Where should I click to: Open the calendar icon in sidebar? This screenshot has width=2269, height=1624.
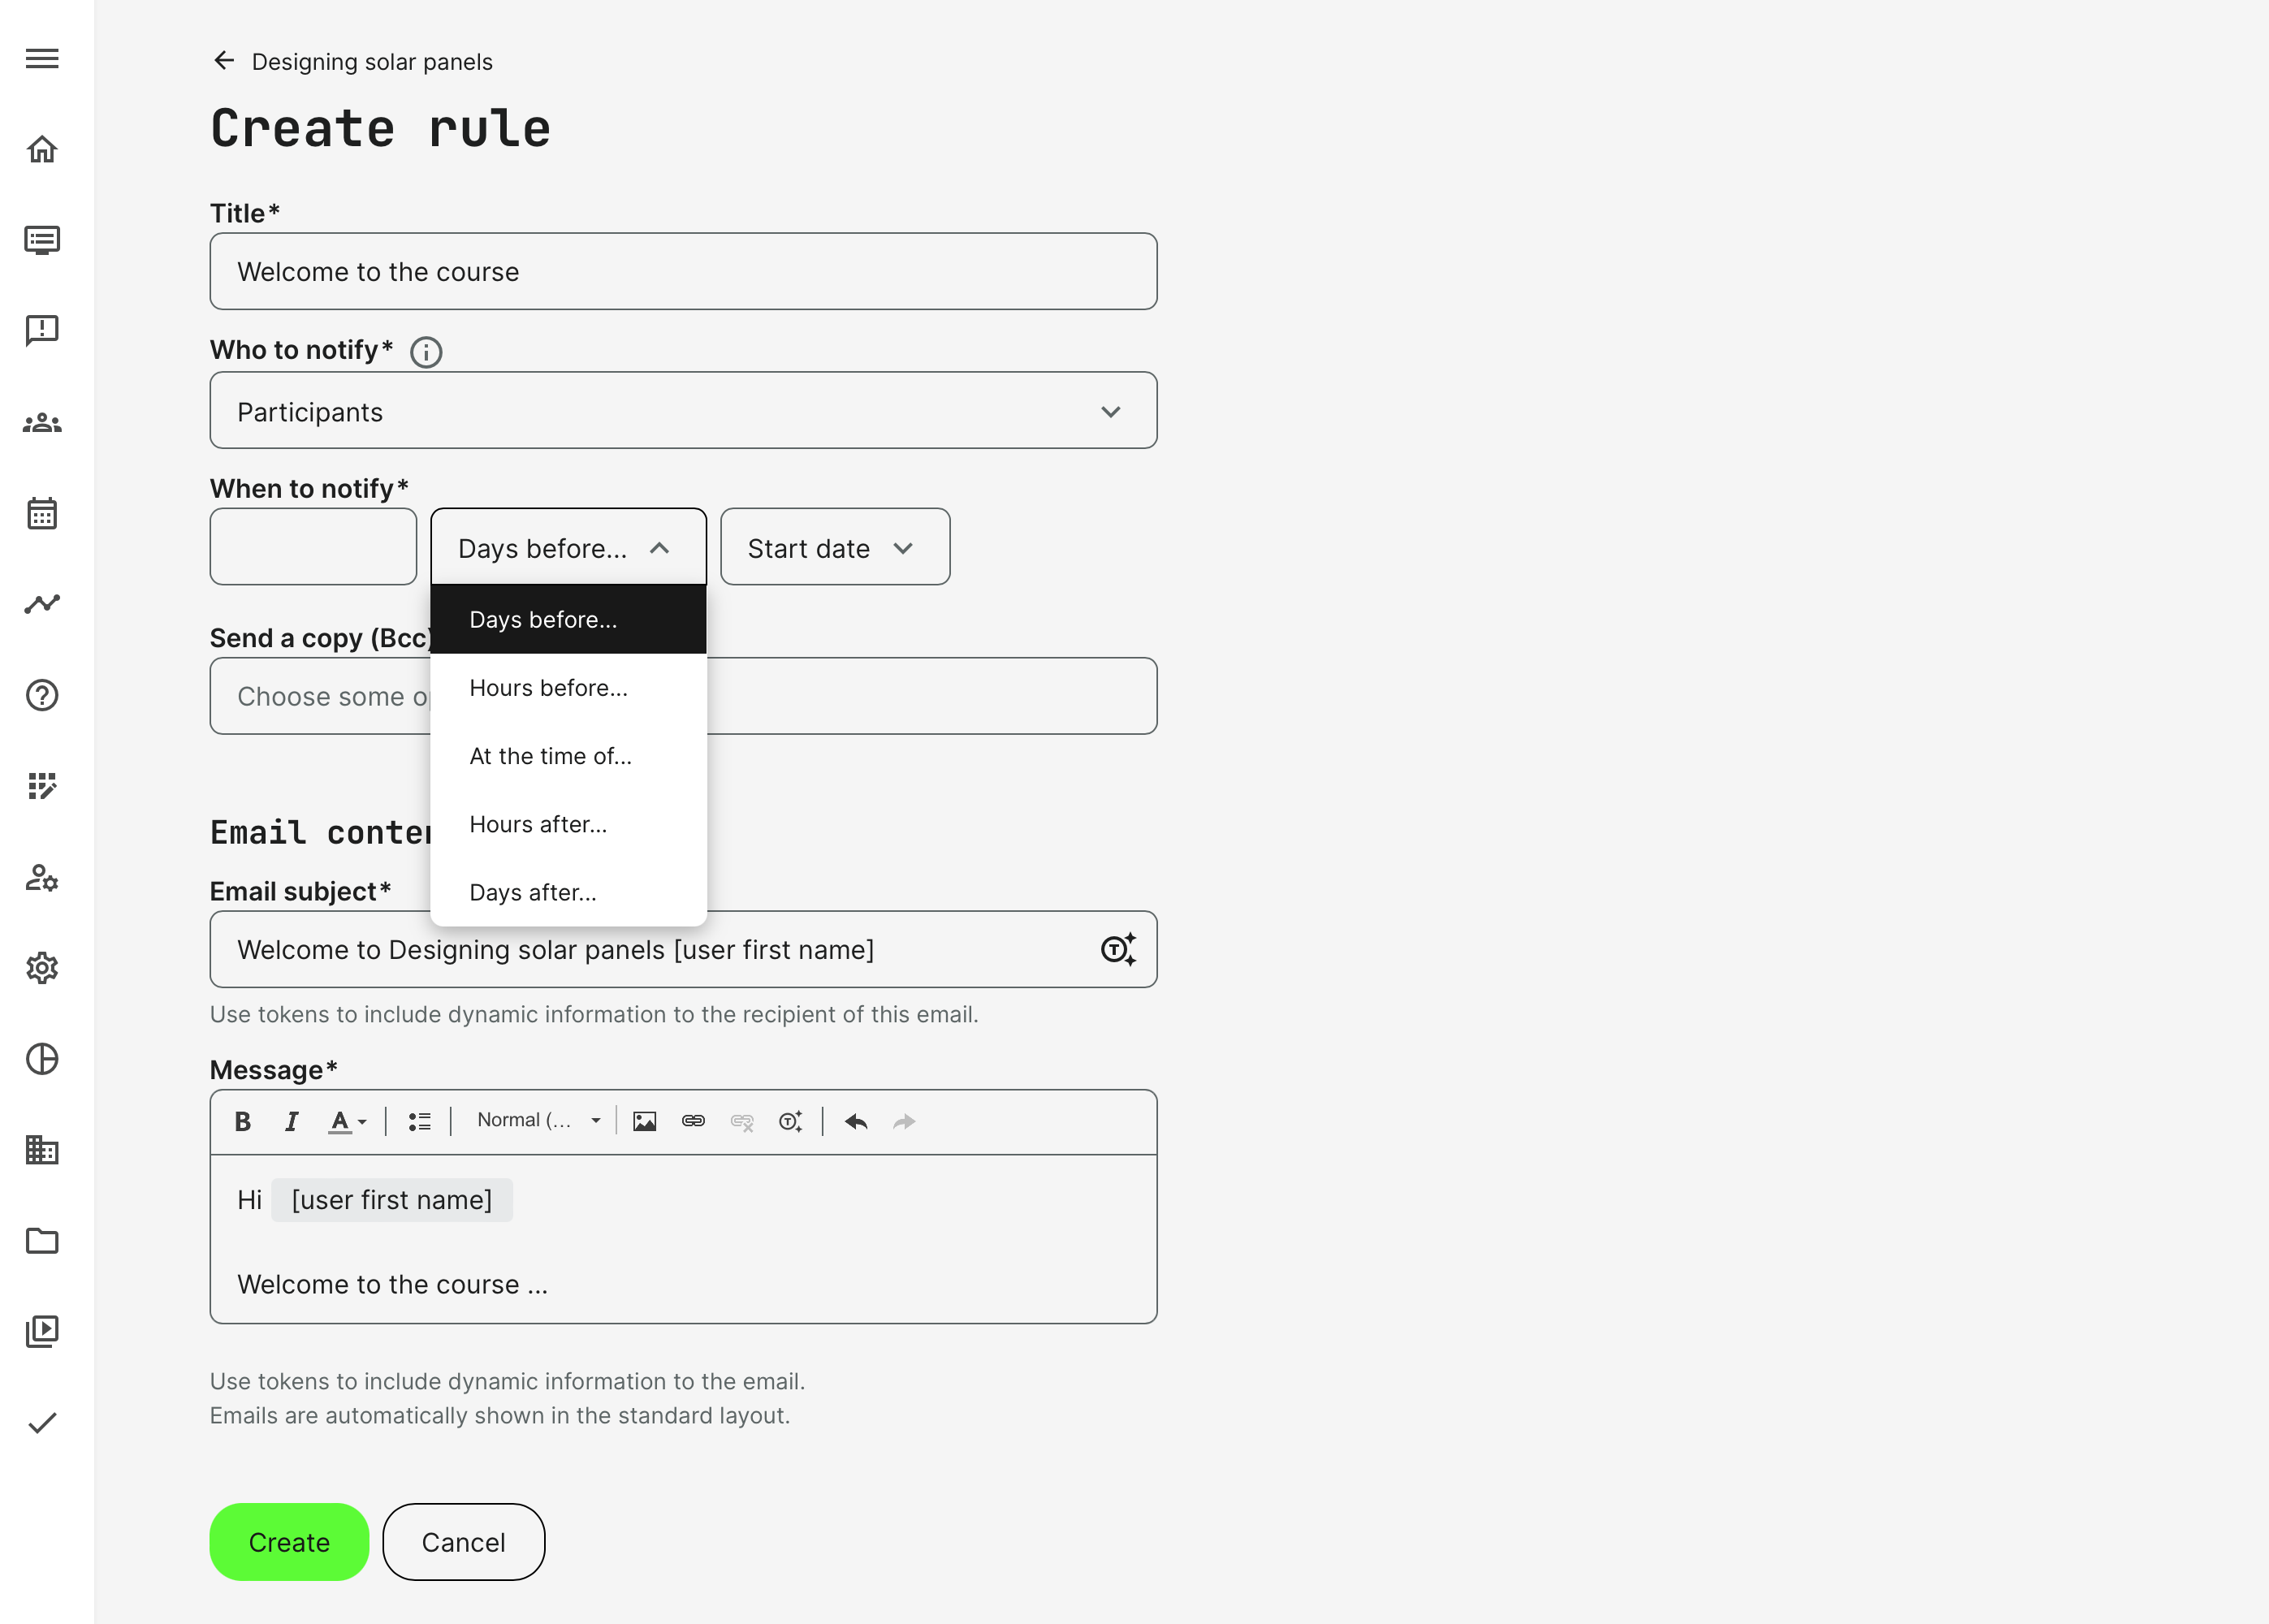click(42, 513)
